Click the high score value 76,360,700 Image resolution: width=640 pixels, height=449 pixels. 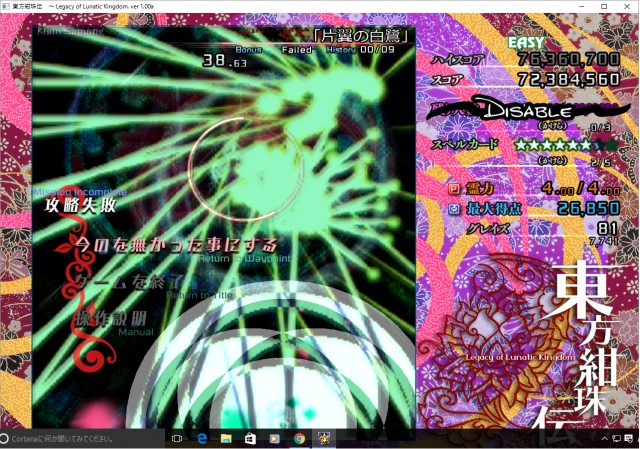(569, 60)
